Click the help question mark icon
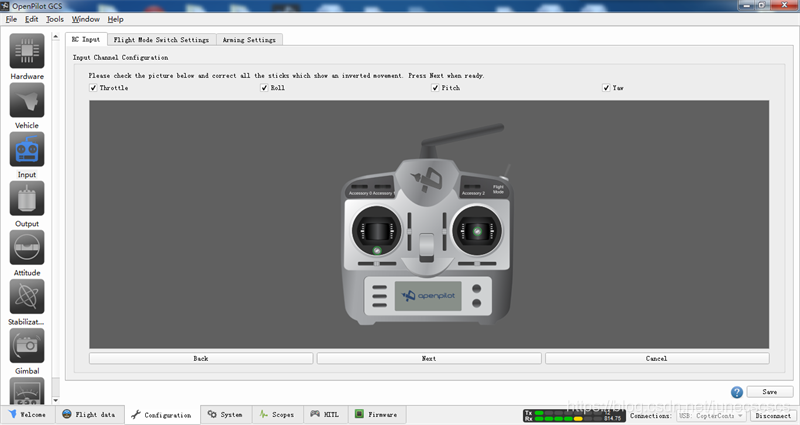This screenshot has width=800, height=425. 737,392
